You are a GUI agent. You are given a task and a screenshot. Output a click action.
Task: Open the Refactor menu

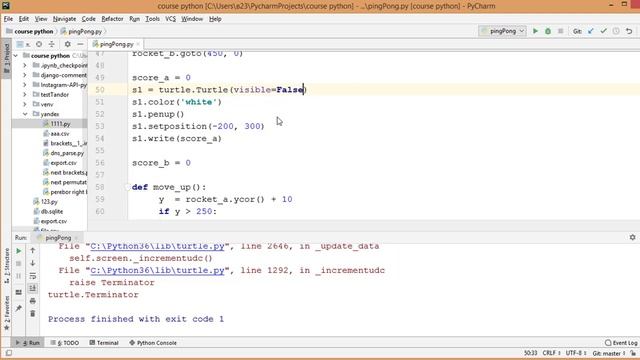coord(112,19)
